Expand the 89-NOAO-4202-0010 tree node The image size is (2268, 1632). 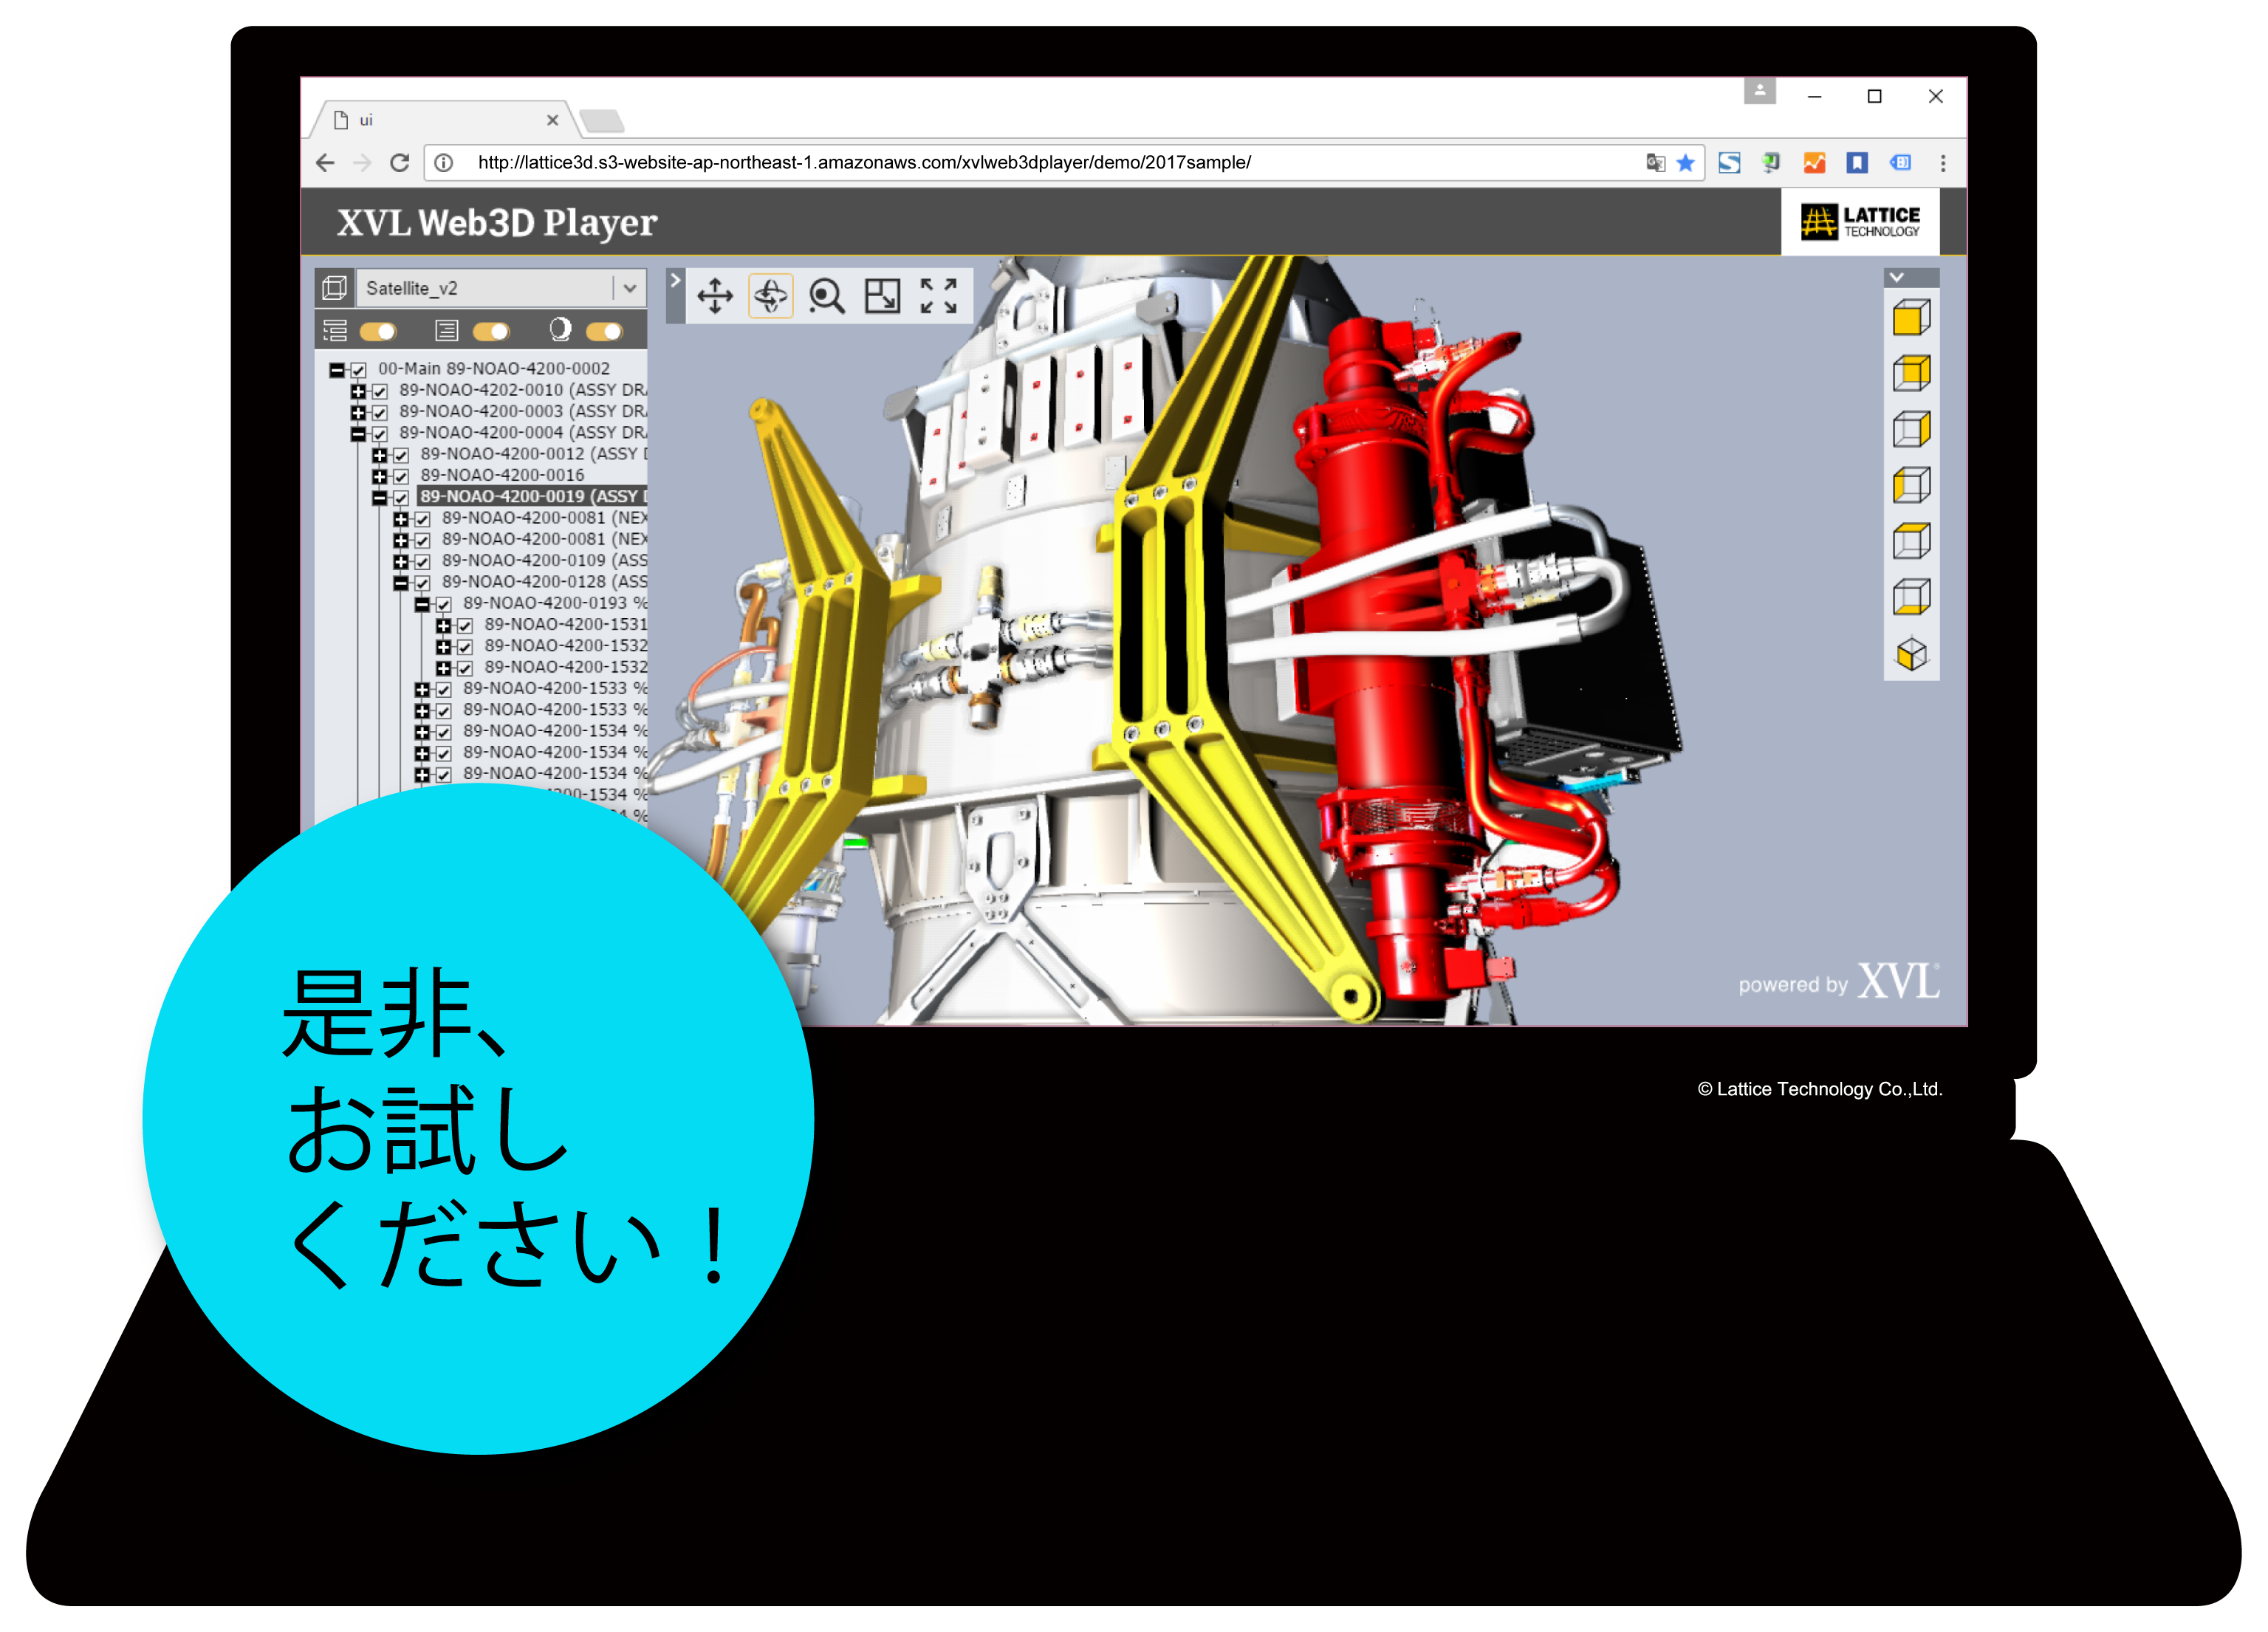coord(358,391)
